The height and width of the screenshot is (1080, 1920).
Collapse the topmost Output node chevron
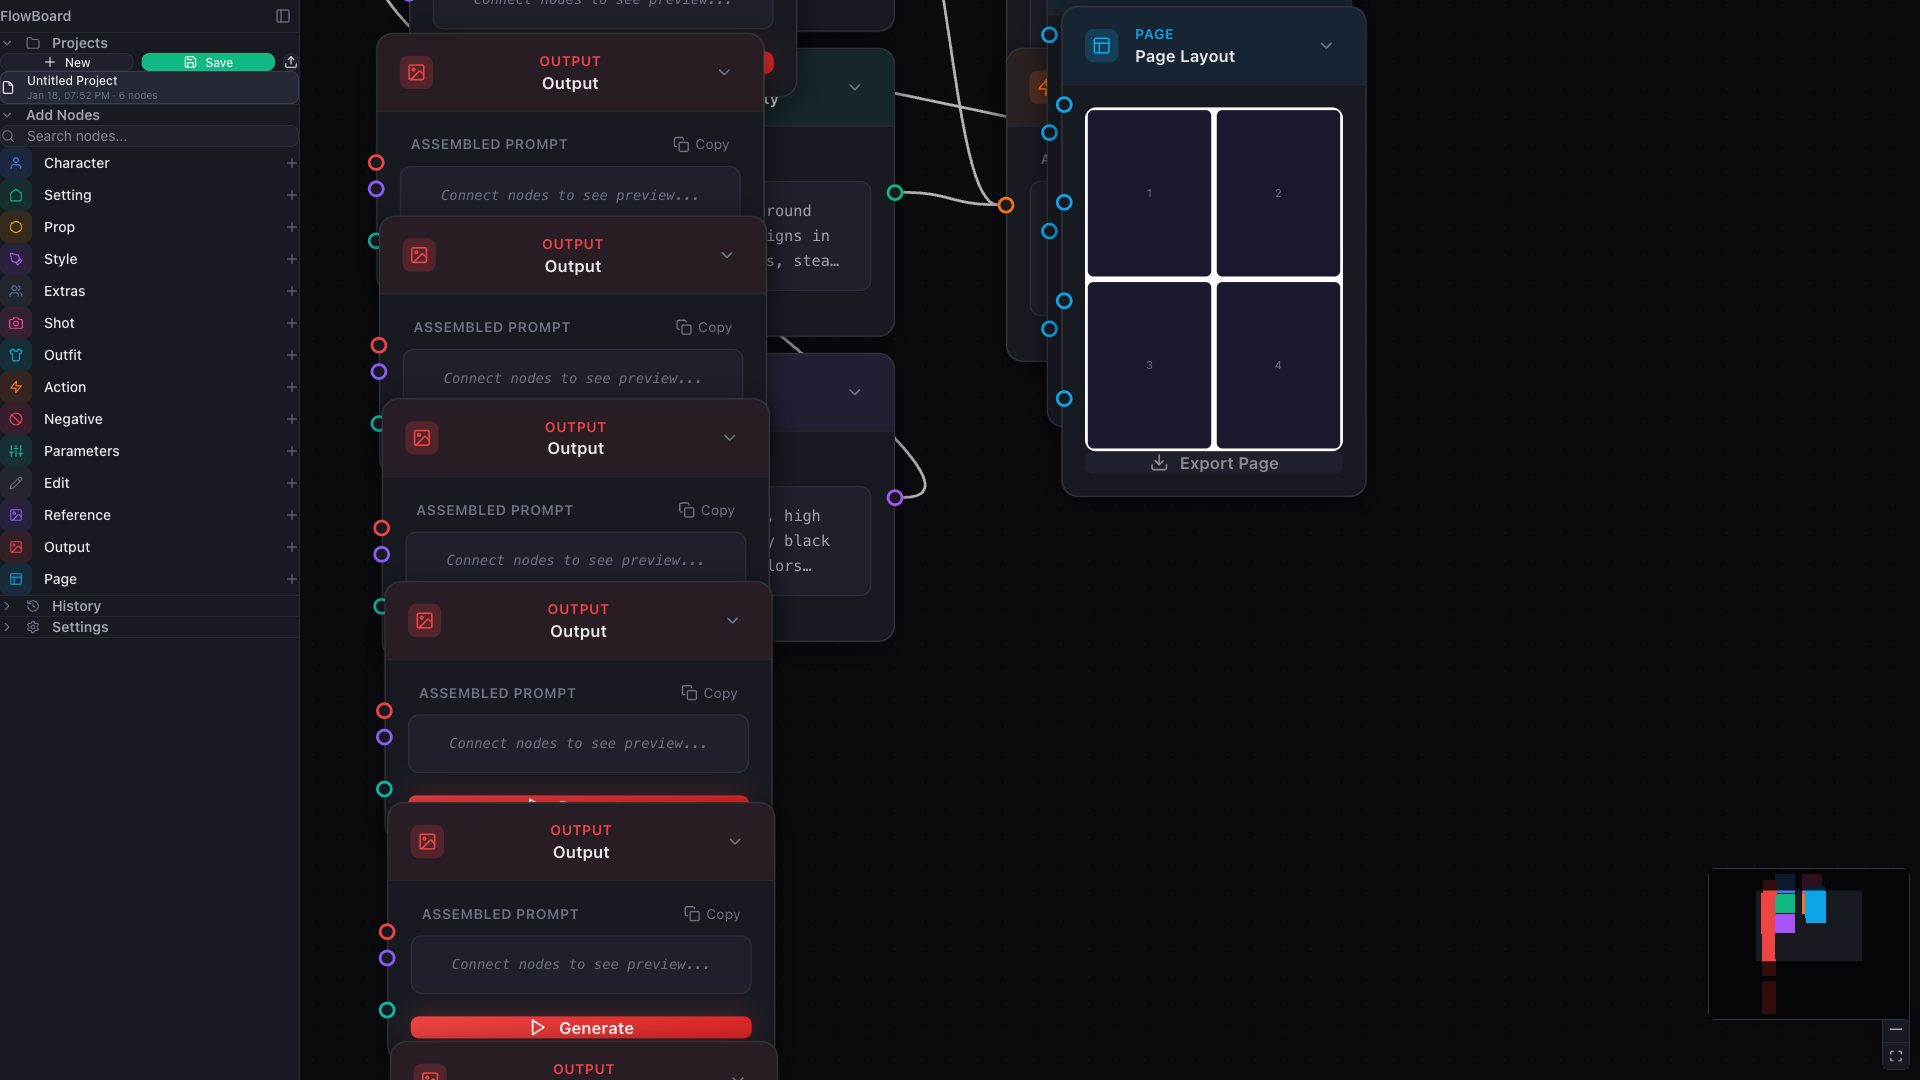724,73
